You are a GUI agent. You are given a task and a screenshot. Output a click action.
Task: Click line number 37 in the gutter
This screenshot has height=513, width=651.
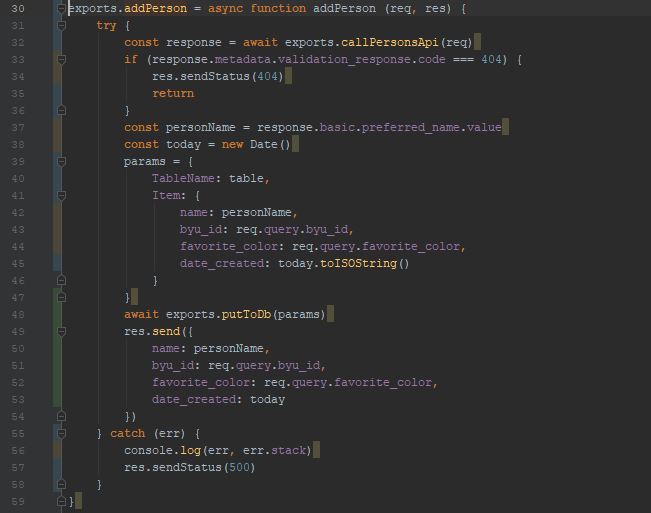point(18,127)
